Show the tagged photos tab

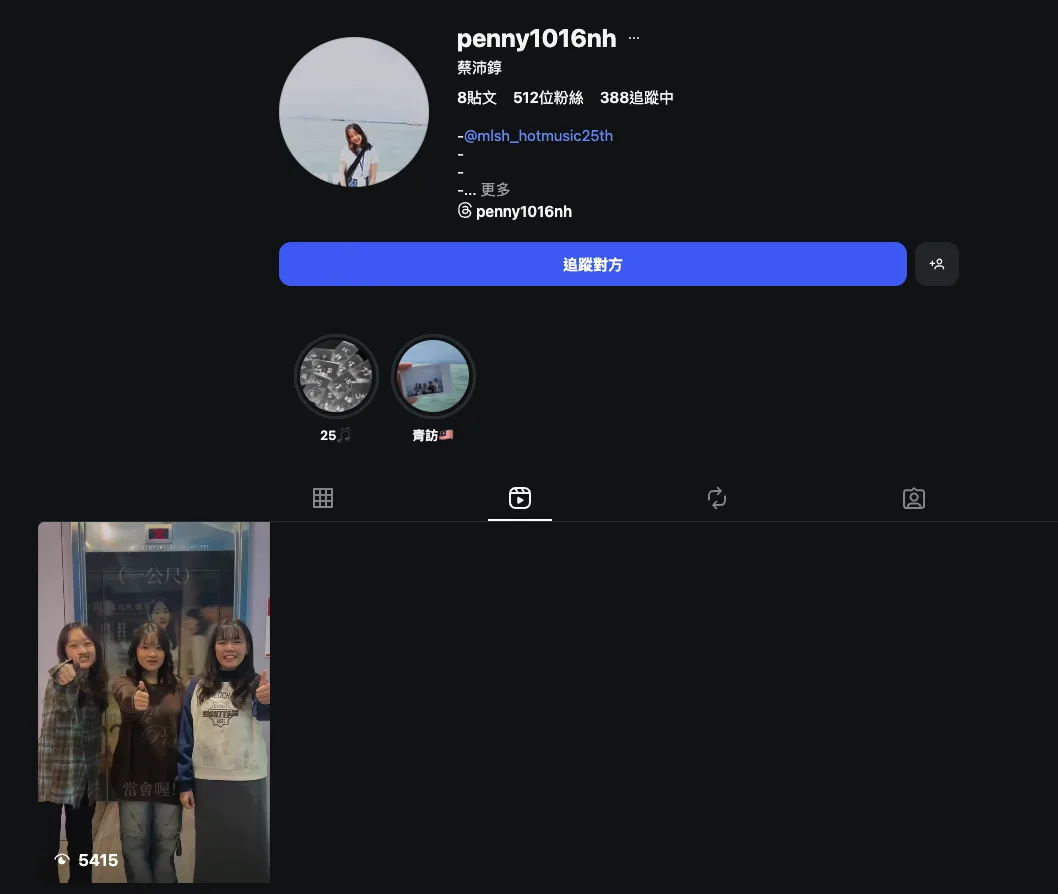click(x=913, y=498)
